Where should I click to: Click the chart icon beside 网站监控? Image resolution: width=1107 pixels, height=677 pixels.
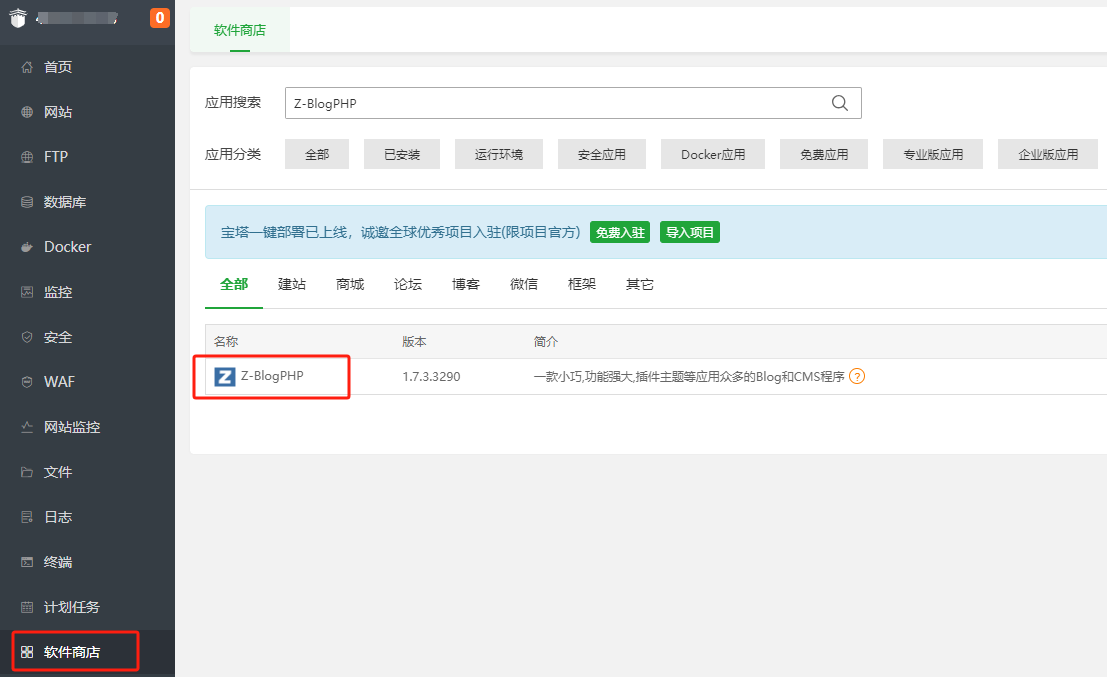(27, 427)
